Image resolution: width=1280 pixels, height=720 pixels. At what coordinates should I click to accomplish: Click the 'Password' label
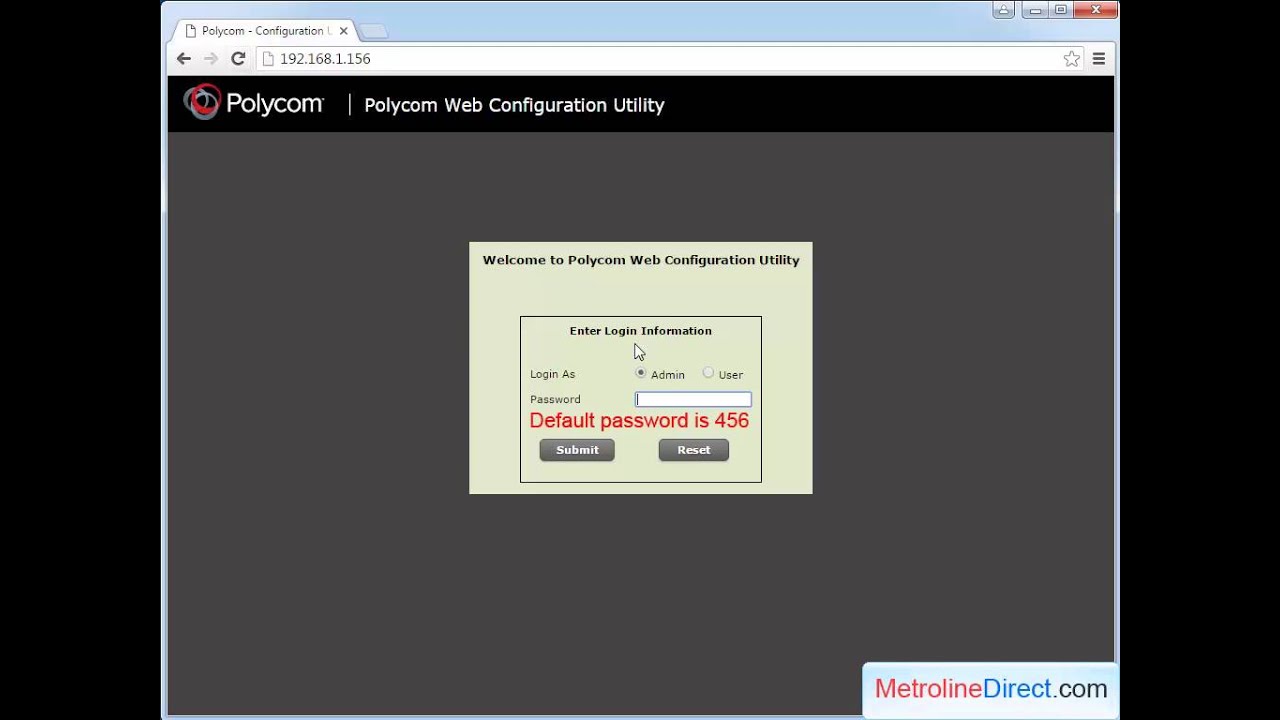555,399
